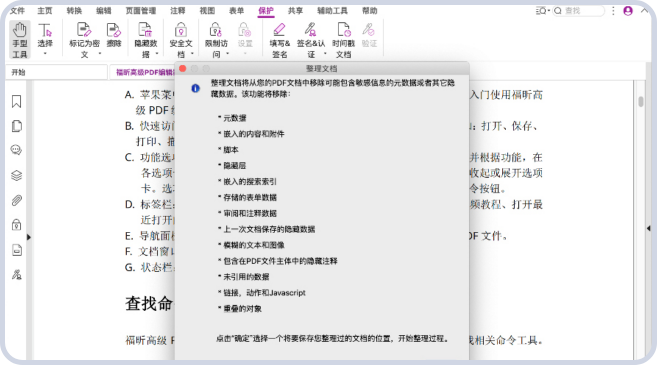Click the search options list icon
The image size is (657, 365).
pos(542,11)
